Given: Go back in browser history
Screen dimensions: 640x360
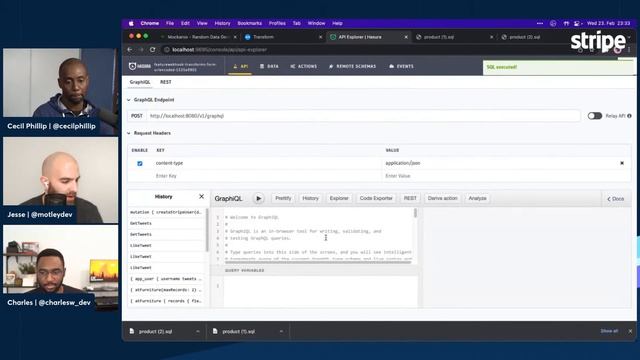Looking at the screenshot, I should (x=130, y=49).
